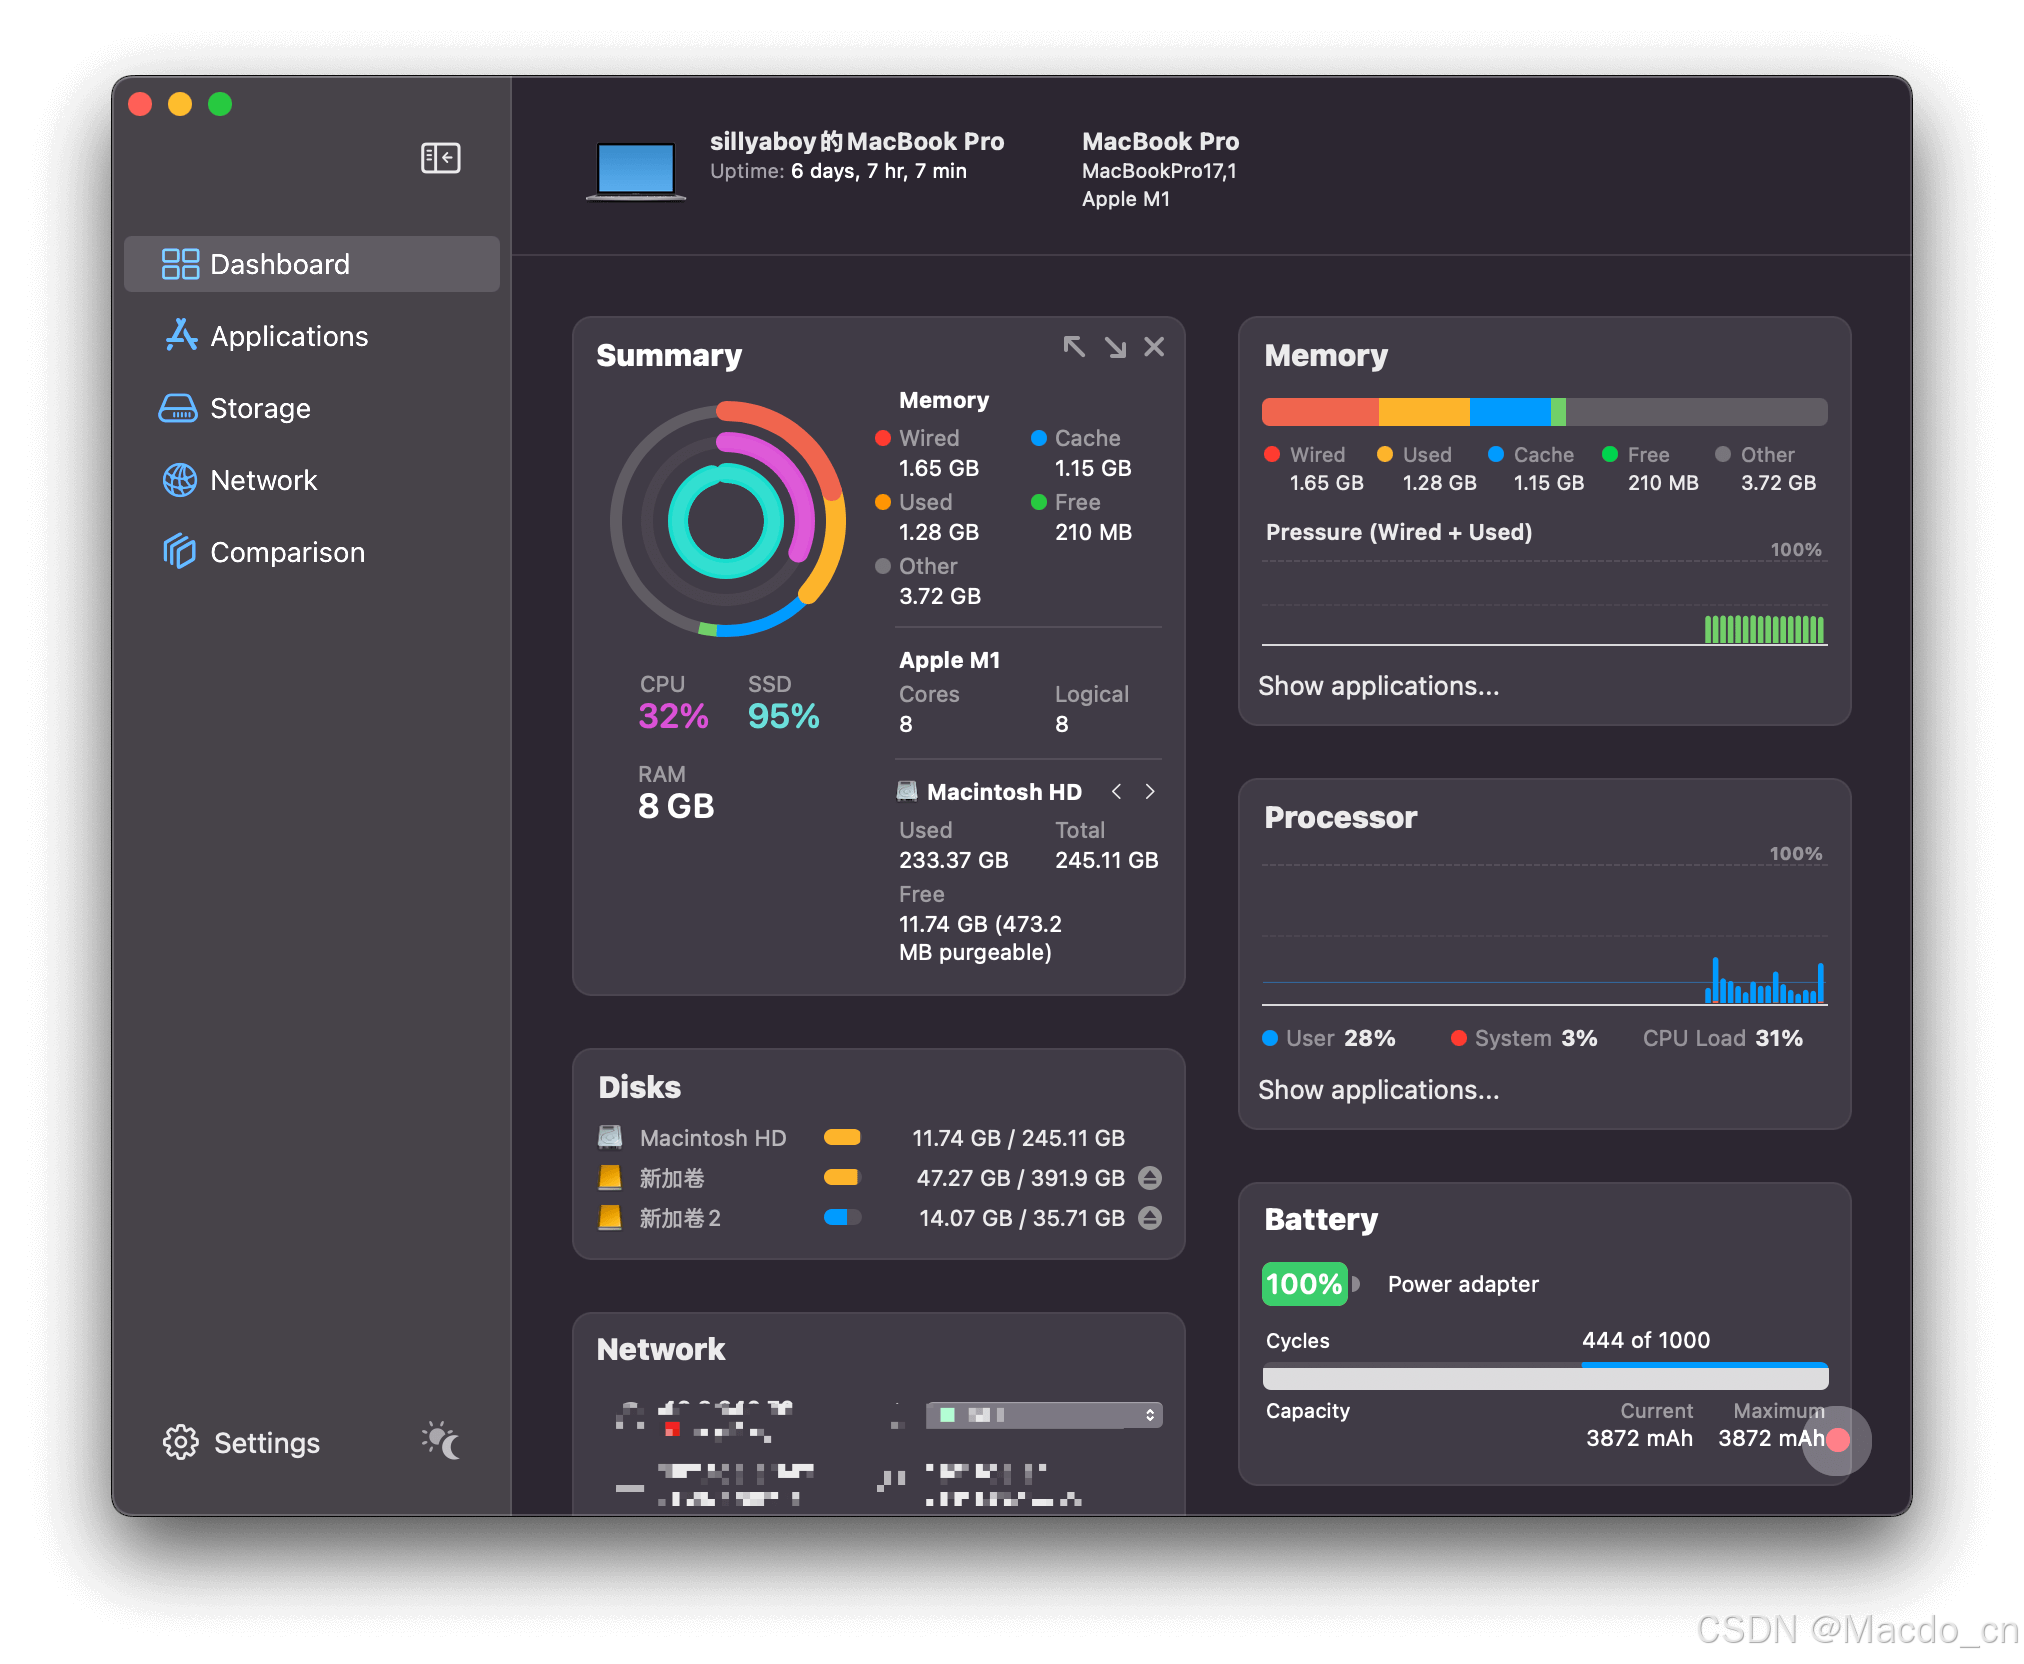Click the Network globe icon
Image resolution: width=2024 pixels, height=1664 pixels.
180,480
